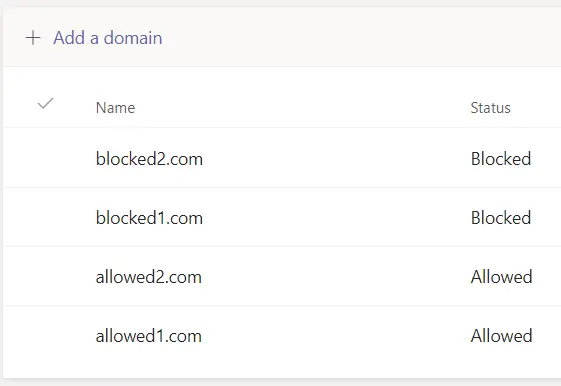Click the Allowed status of allowed1.com
Image resolution: width=561 pixels, height=386 pixels.
coord(501,336)
